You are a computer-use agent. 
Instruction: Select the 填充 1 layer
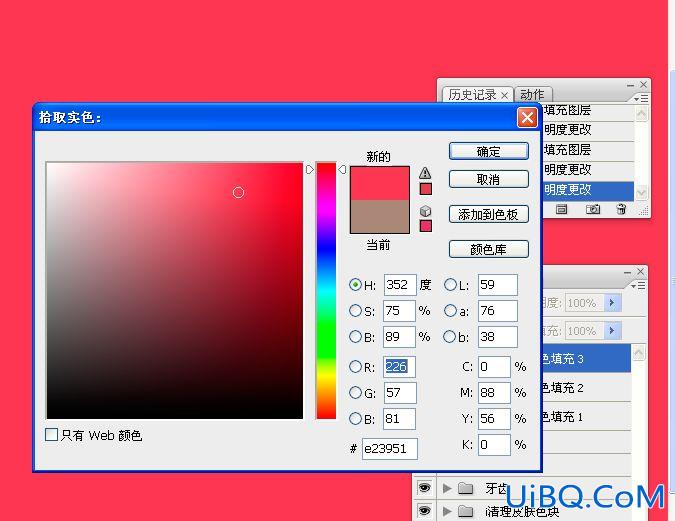point(586,416)
